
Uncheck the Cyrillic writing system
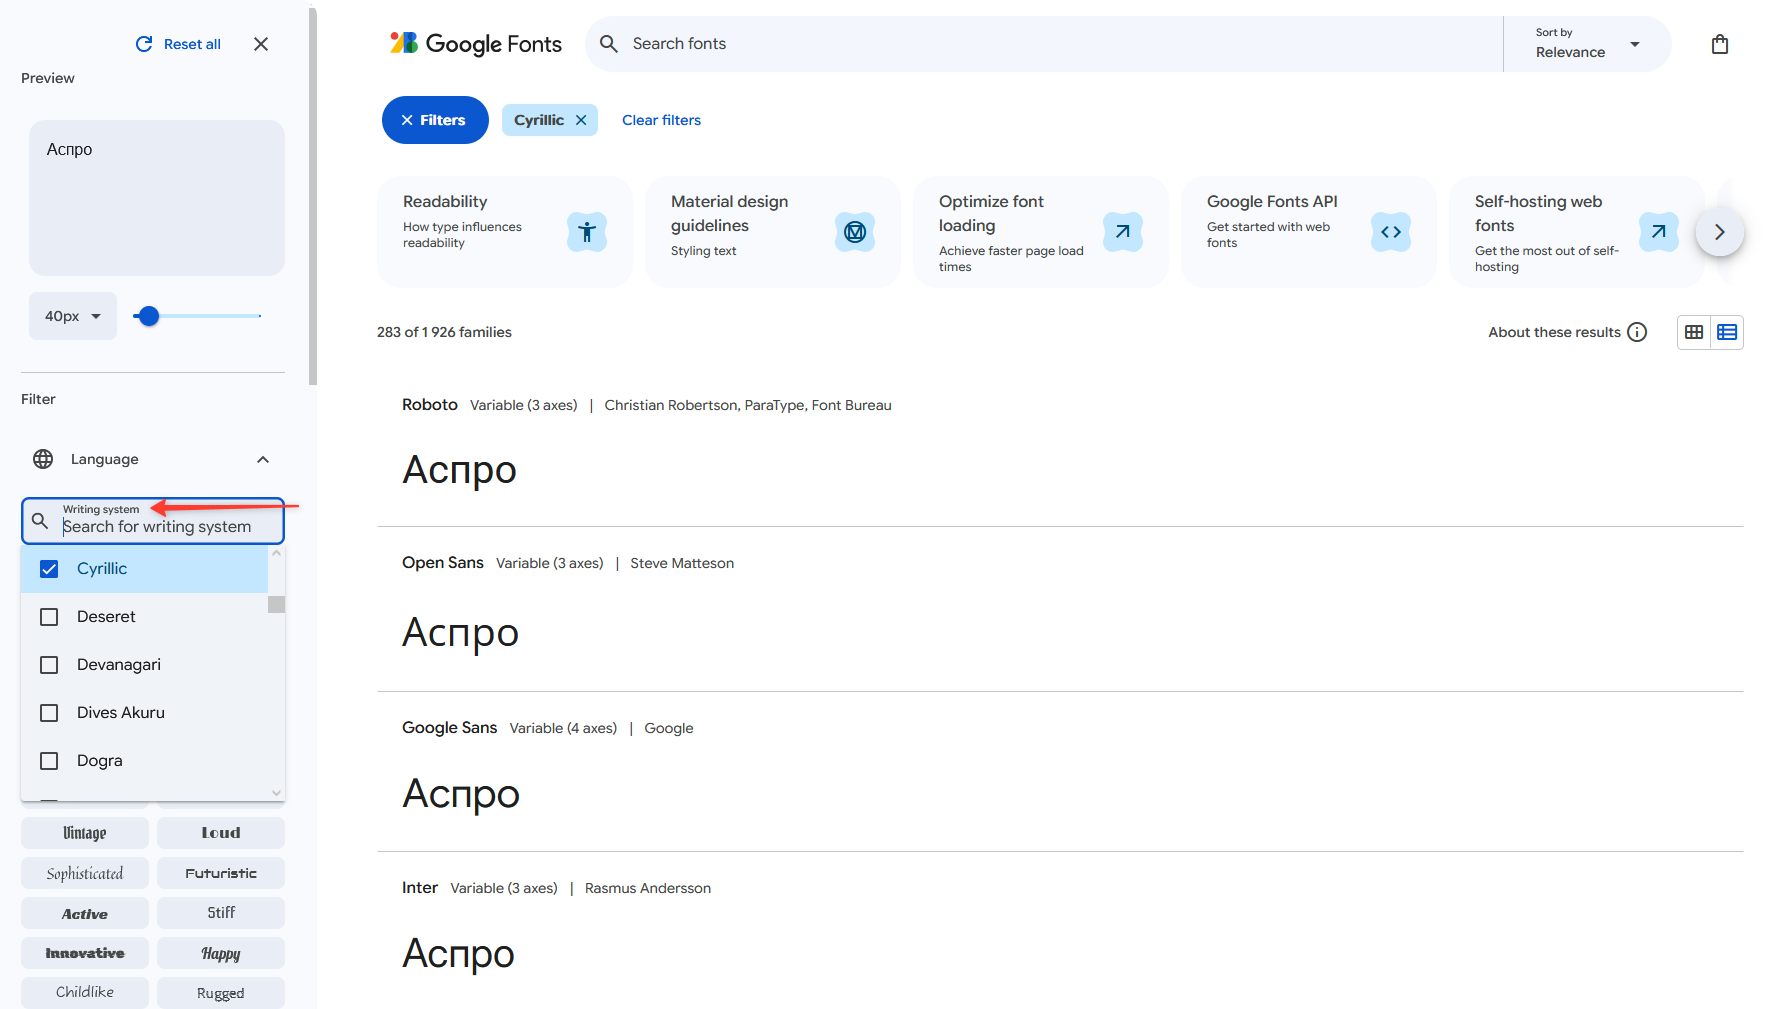pyautogui.click(x=49, y=569)
